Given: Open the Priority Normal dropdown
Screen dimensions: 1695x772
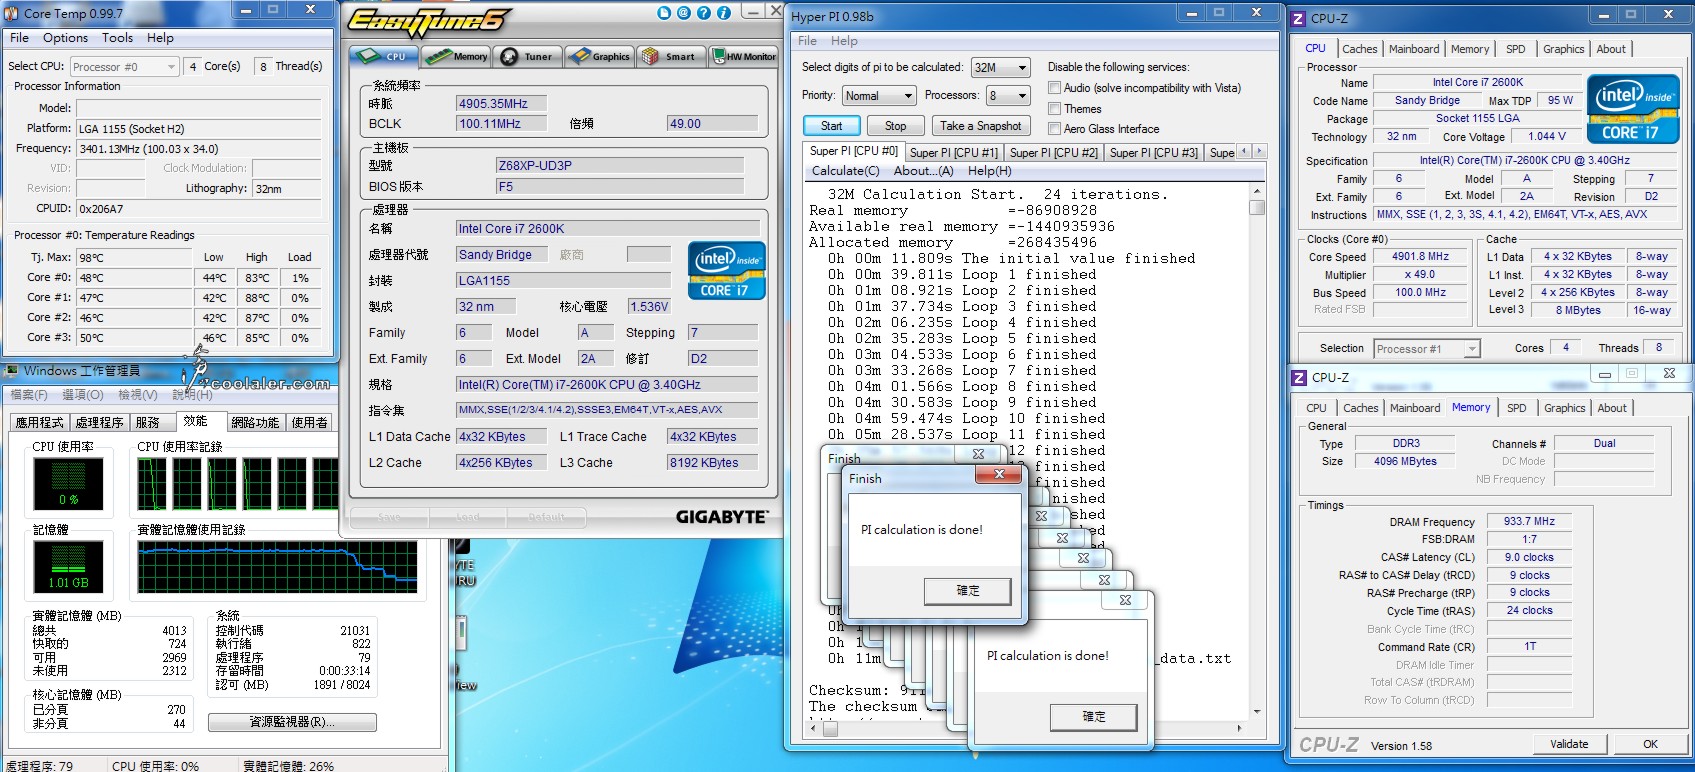Looking at the screenshot, I should [879, 96].
